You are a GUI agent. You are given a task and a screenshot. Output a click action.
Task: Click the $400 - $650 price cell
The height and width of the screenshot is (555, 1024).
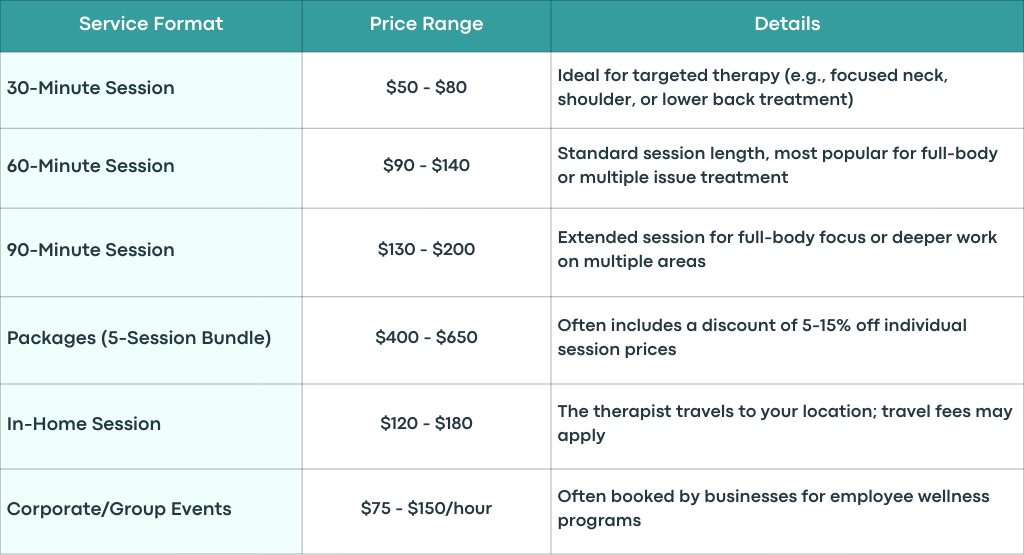pos(426,338)
